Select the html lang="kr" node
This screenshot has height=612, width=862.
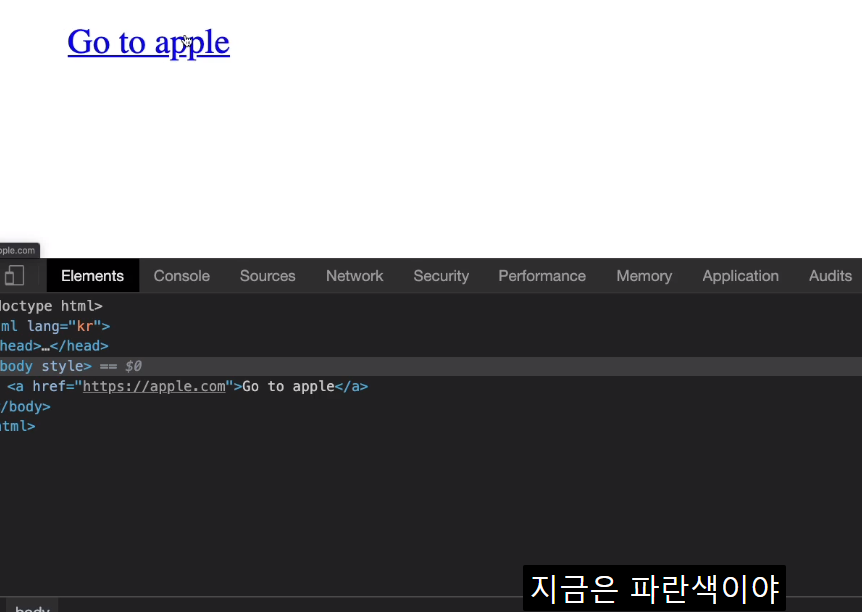point(55,326)
